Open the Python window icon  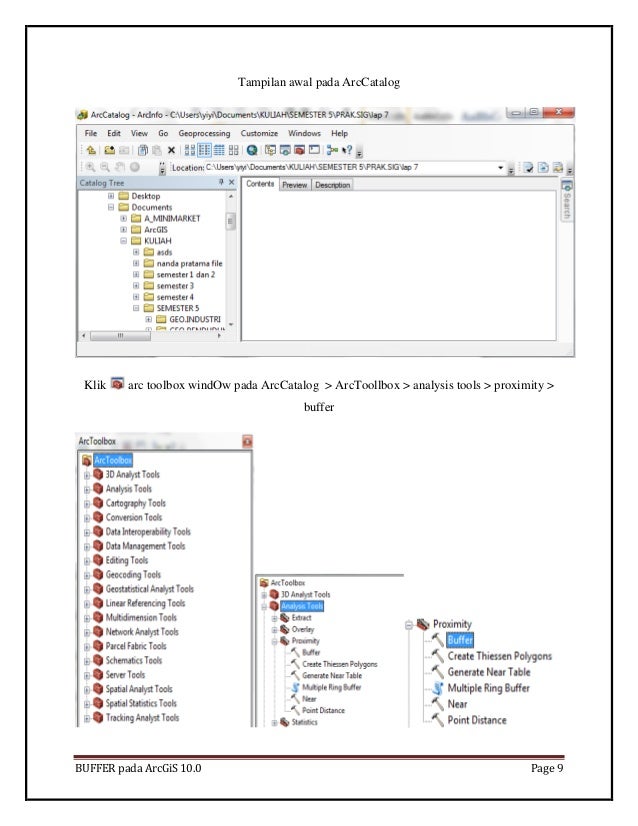[x=314, y=150]
